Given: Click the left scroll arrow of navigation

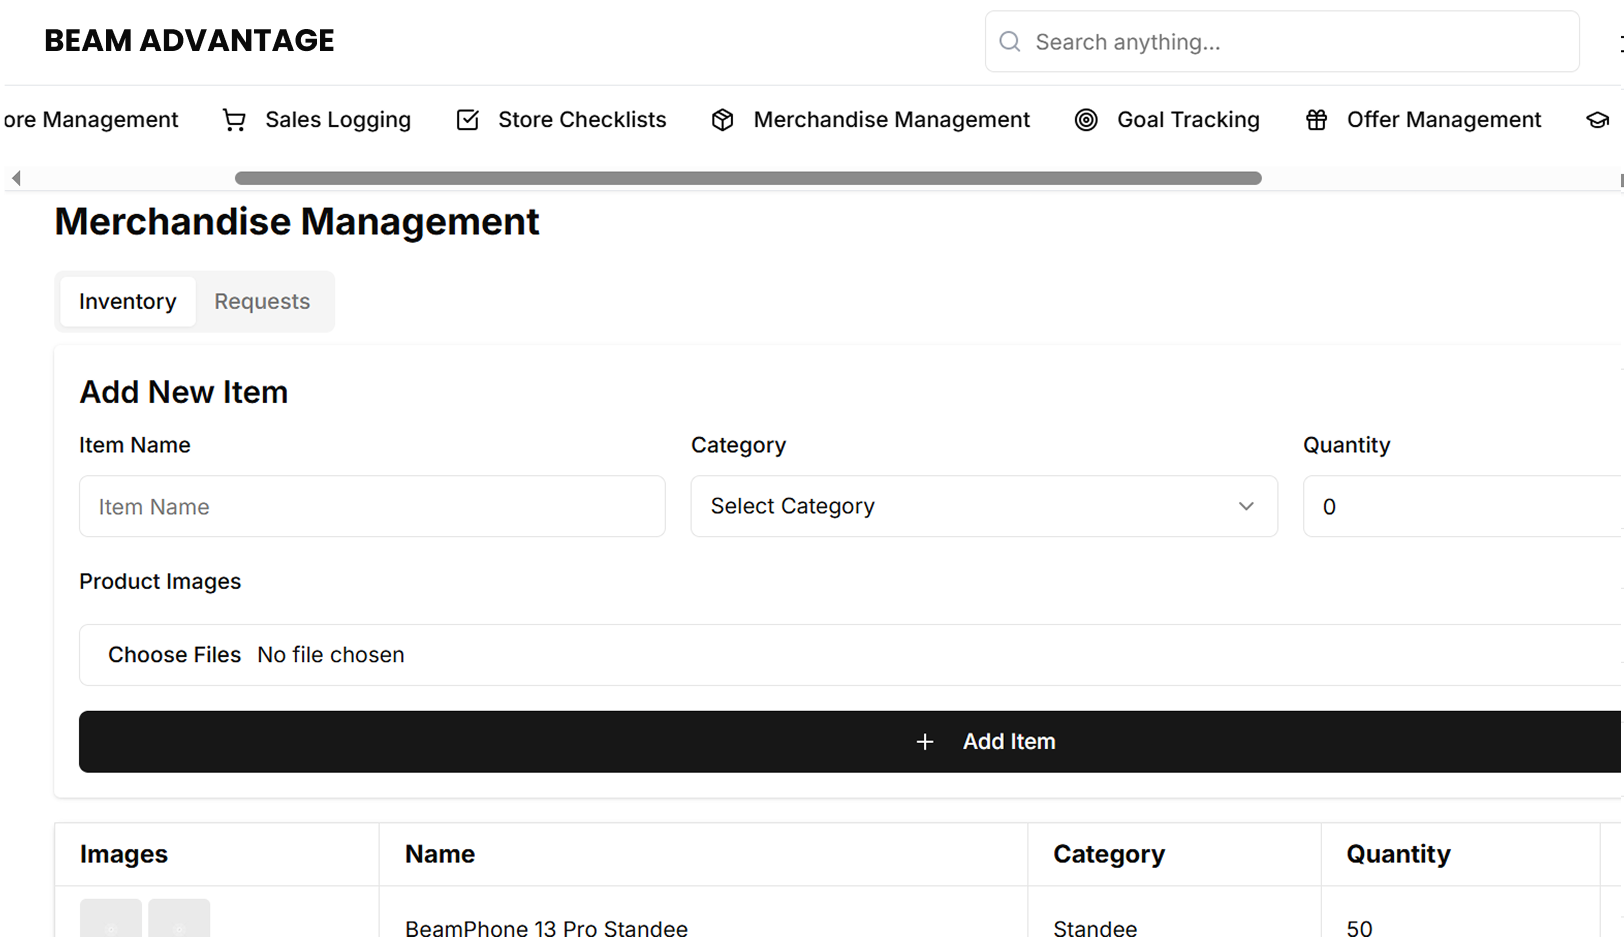Looking at the screenshot, I should [16, 178].
